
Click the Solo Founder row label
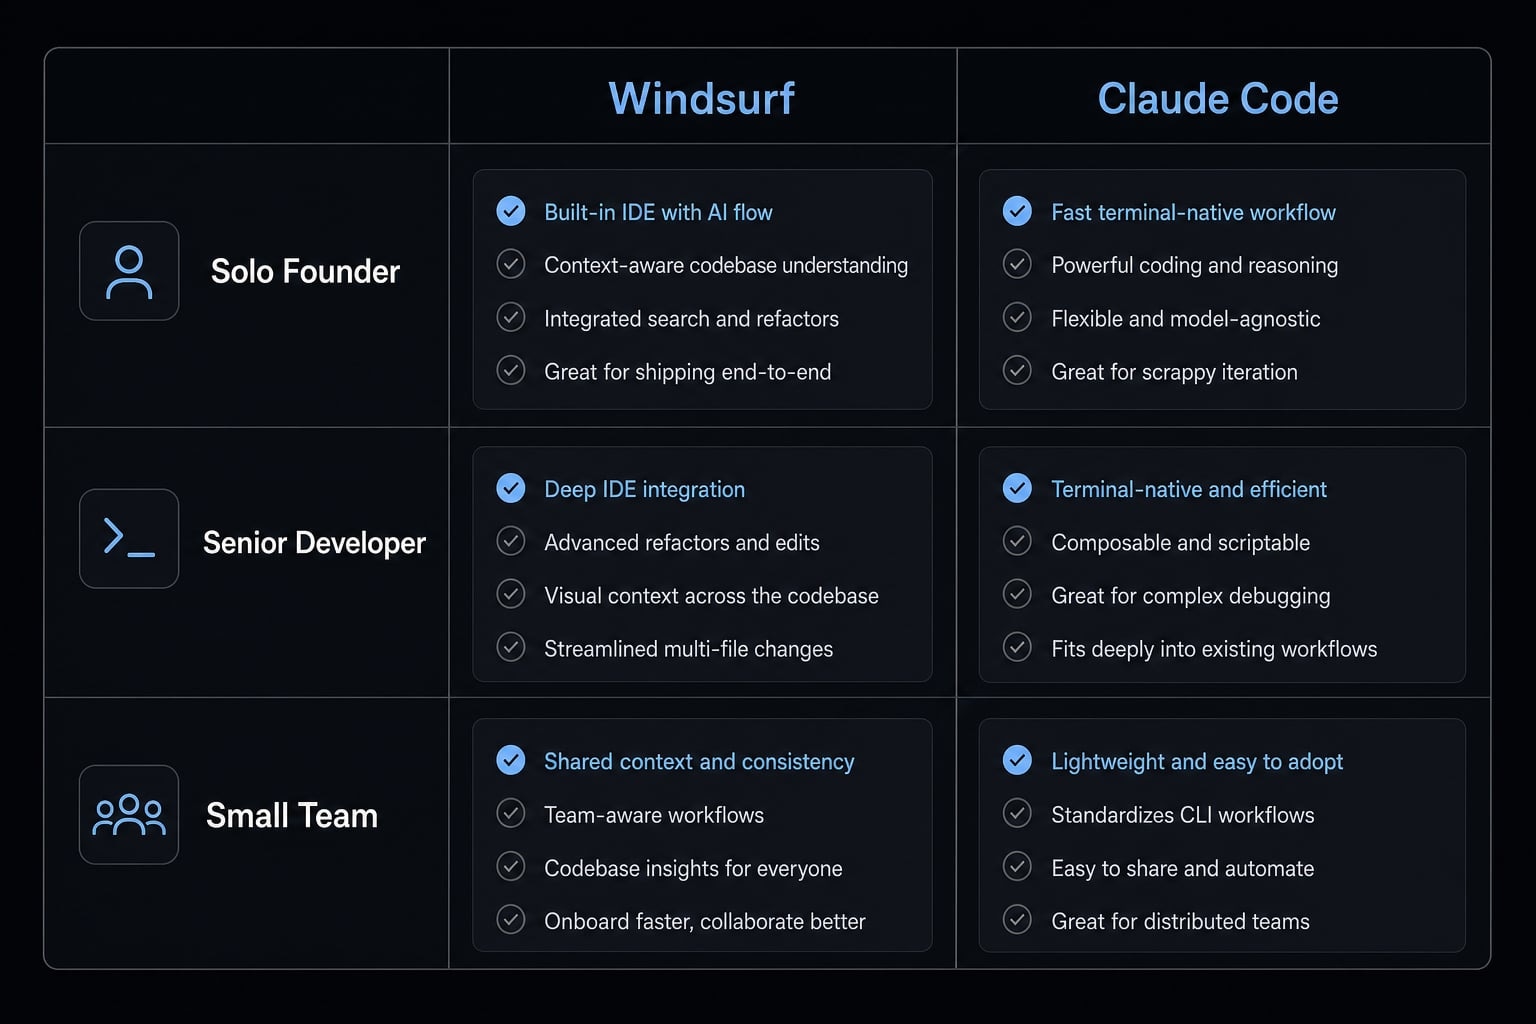point(305,271)
